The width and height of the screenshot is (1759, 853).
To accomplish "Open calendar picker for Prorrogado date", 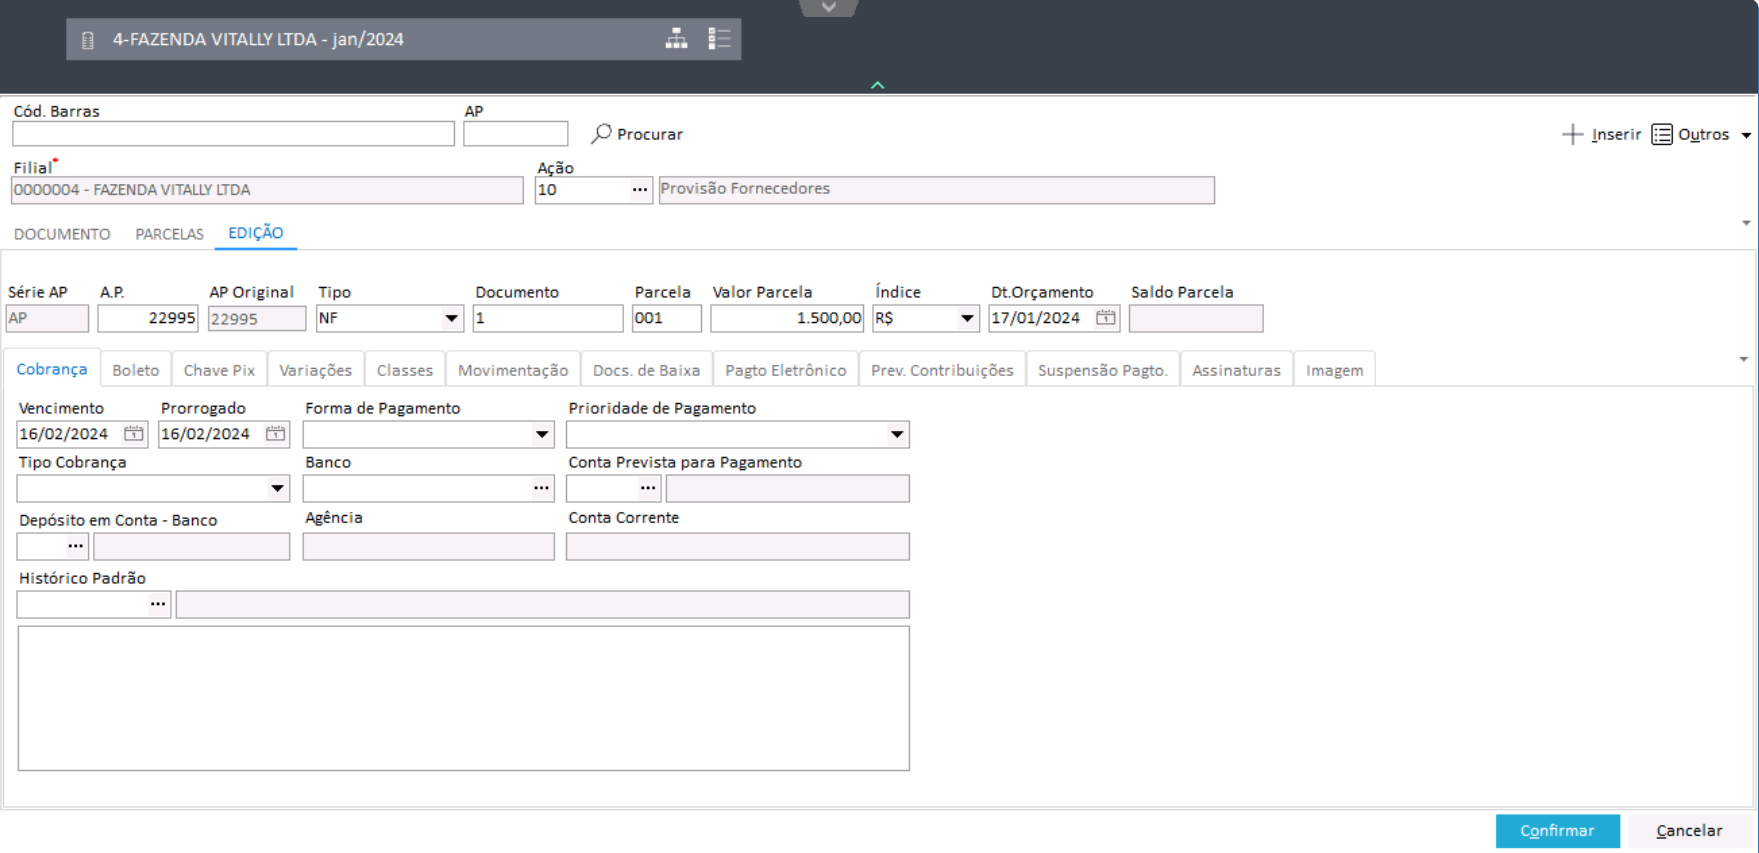I will pos(275,434).
